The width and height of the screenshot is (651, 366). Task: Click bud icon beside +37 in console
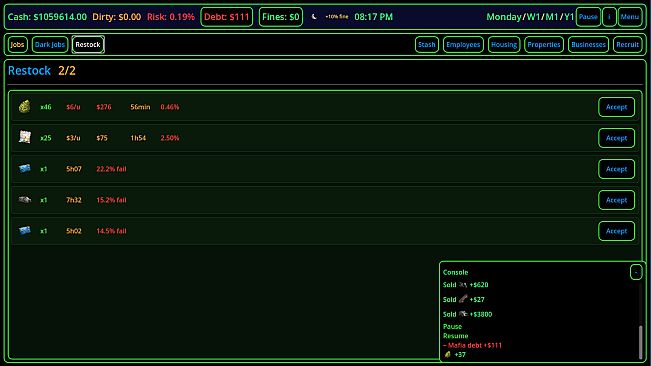pyautogui.click(x=448, y=354)
